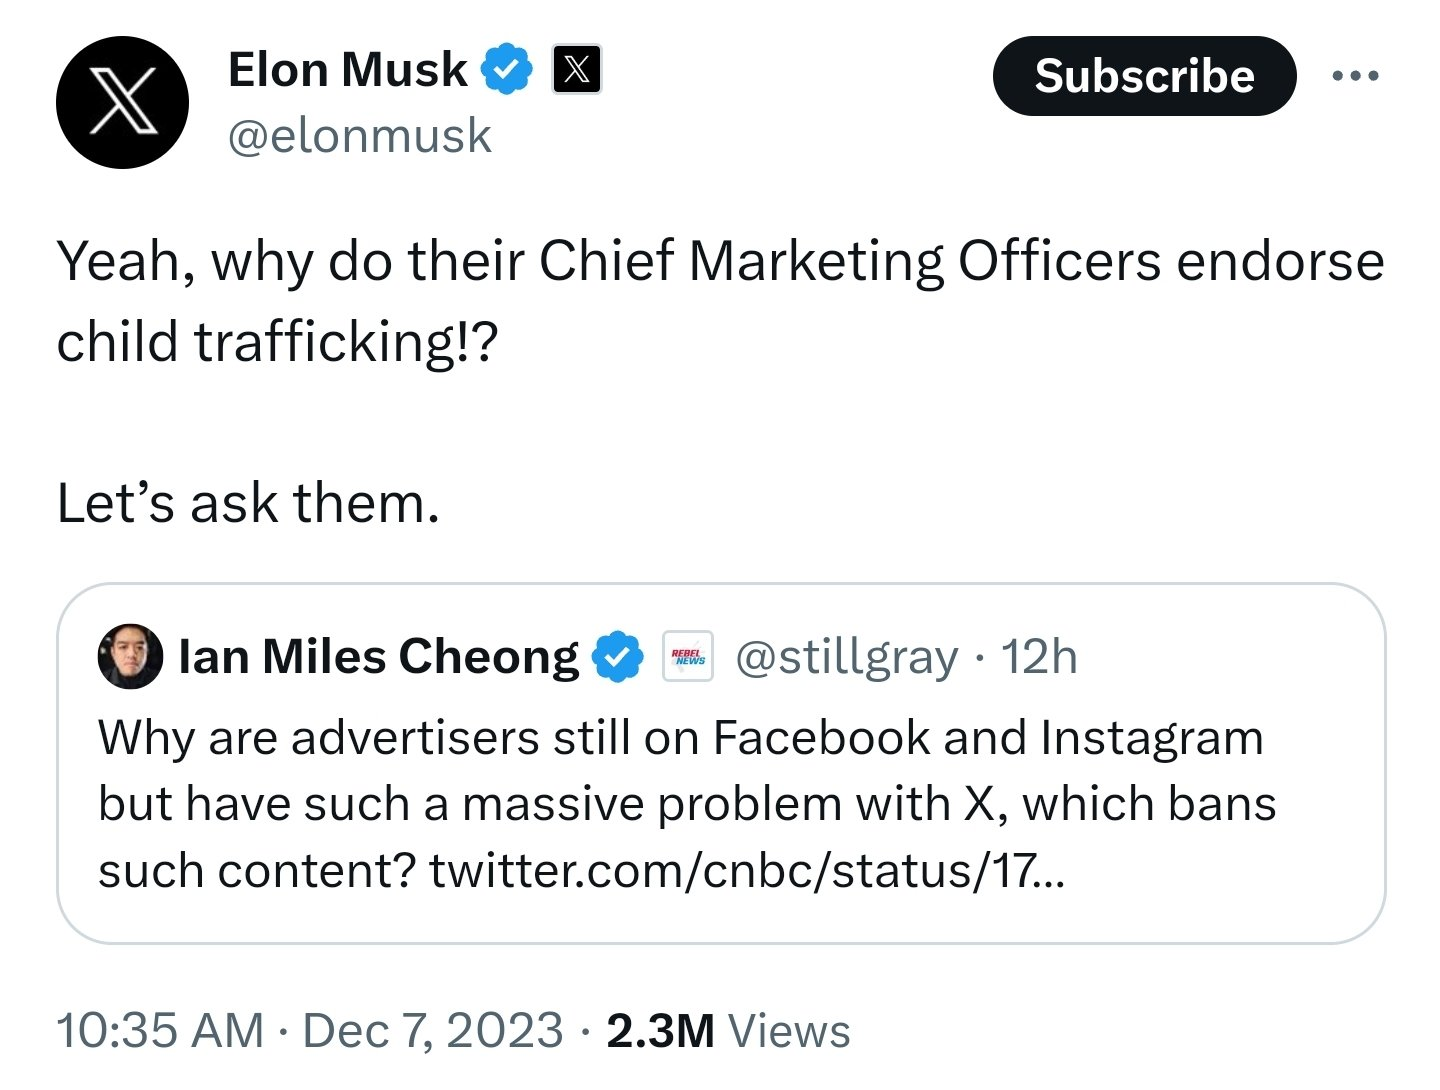This screenshot has width=1440, height=1090.
Task: Click the 10:35 AM post time
Action: [160, 1031]
